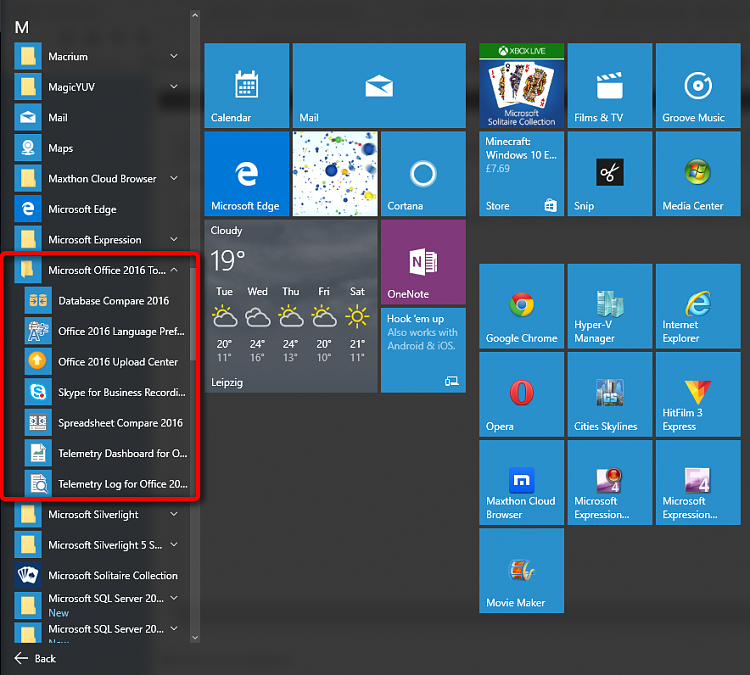The height and width of the screenshot is (675, 750).
Task: Open Office 2016 Upload Center
Action: pos(106,362)
